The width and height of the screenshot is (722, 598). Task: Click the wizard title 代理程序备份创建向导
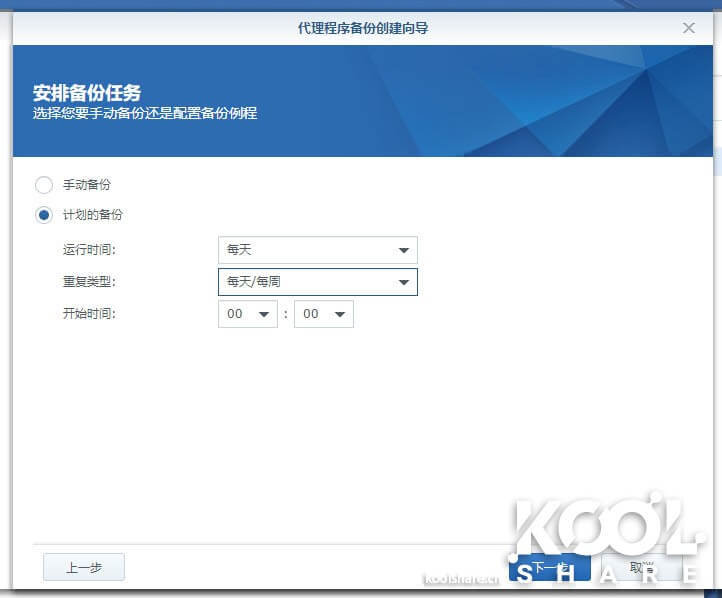point(363,28)
